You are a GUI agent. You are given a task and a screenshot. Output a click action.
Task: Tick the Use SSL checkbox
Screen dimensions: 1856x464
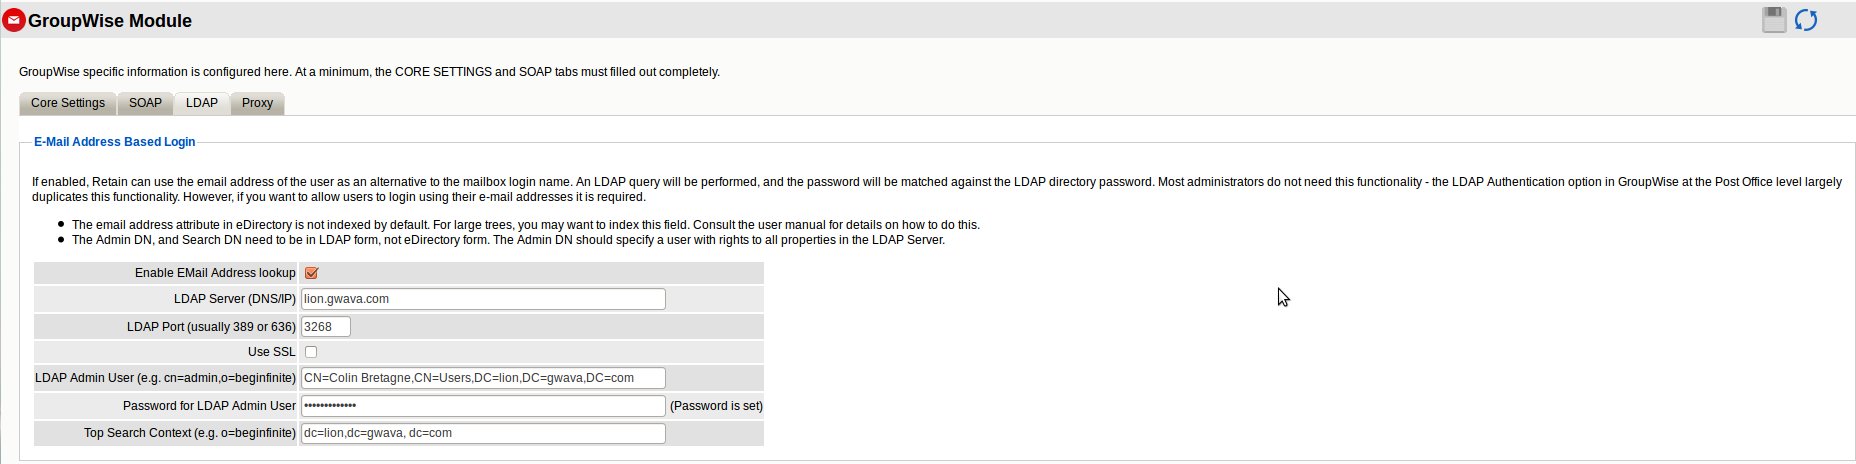(x=311, y=352)
